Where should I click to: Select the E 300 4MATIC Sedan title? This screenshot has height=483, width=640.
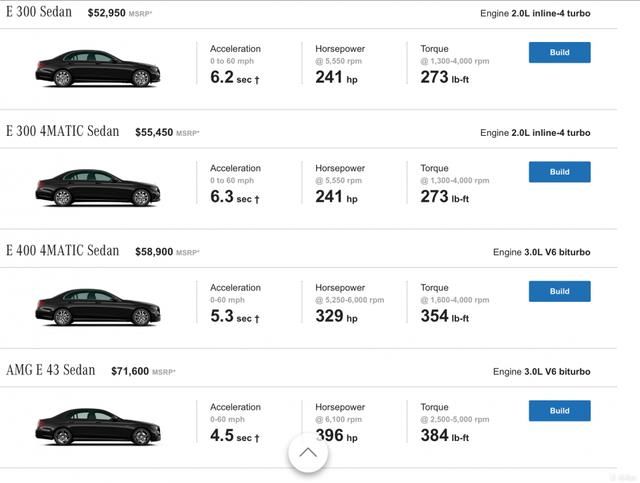point(62,131)
